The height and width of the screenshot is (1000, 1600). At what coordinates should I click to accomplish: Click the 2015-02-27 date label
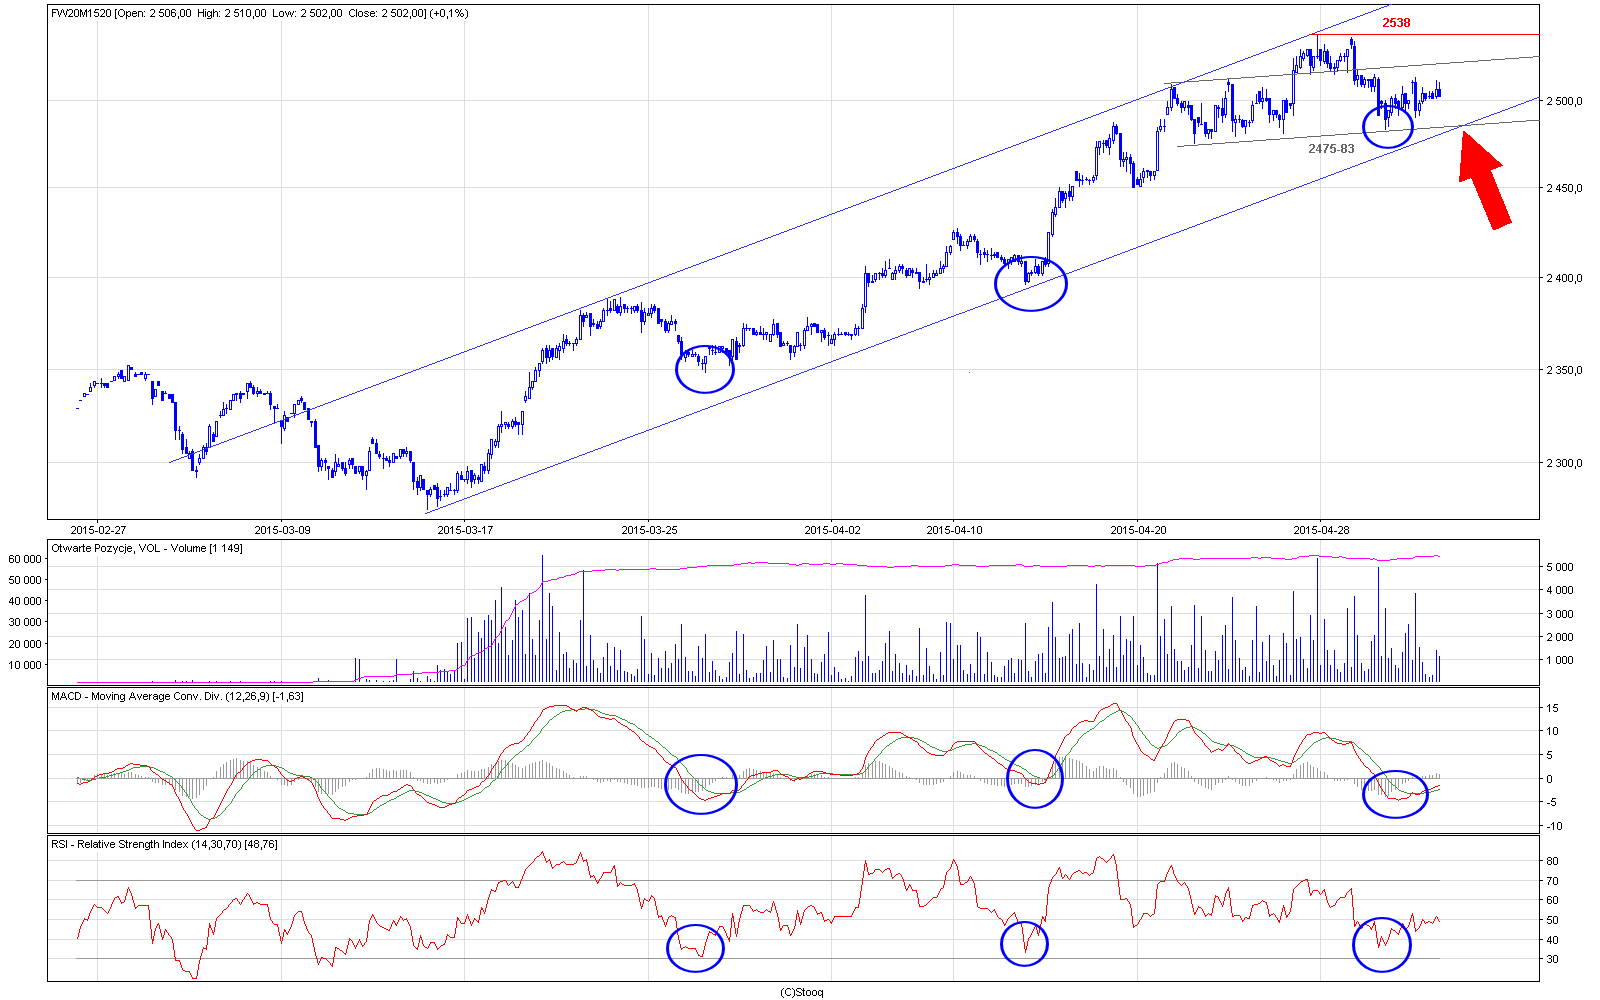coord(98,530)
